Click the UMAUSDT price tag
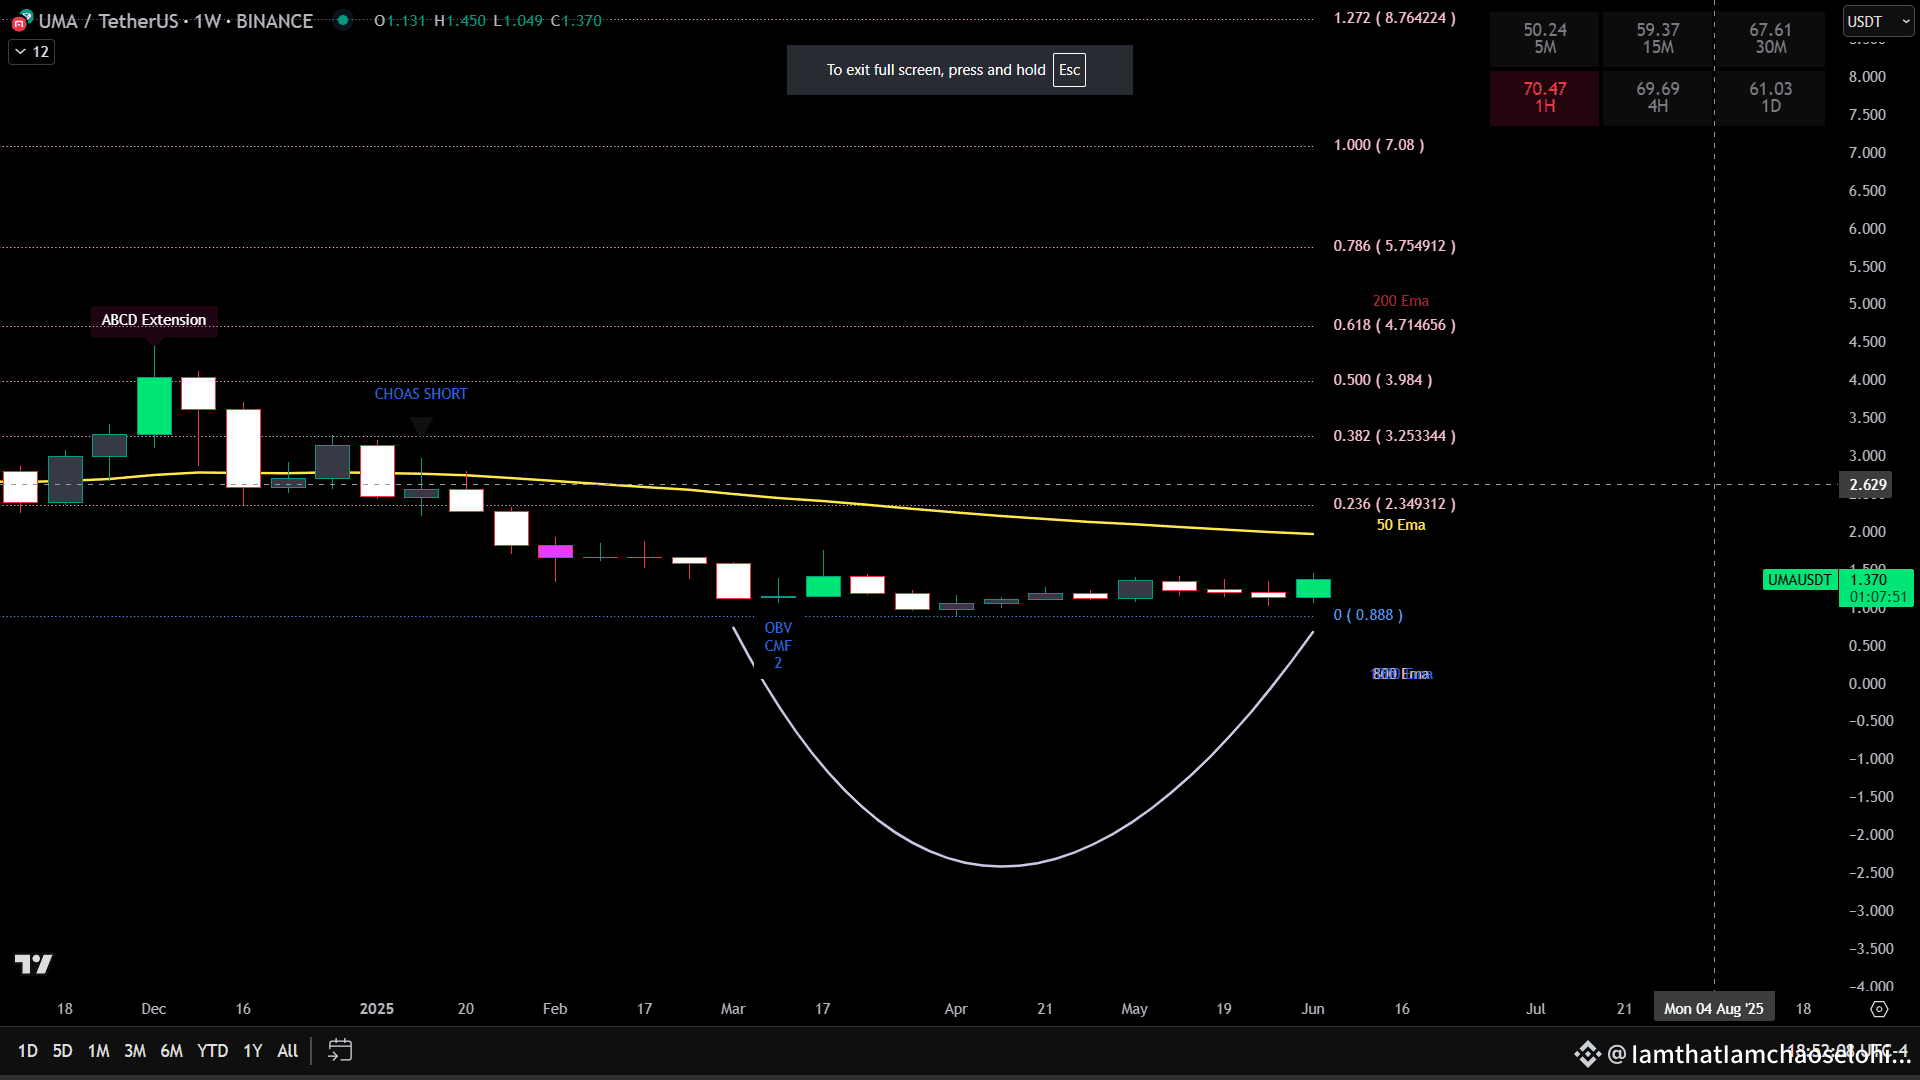Viewport: 1920px width, 1080px height. point(1799,580)
